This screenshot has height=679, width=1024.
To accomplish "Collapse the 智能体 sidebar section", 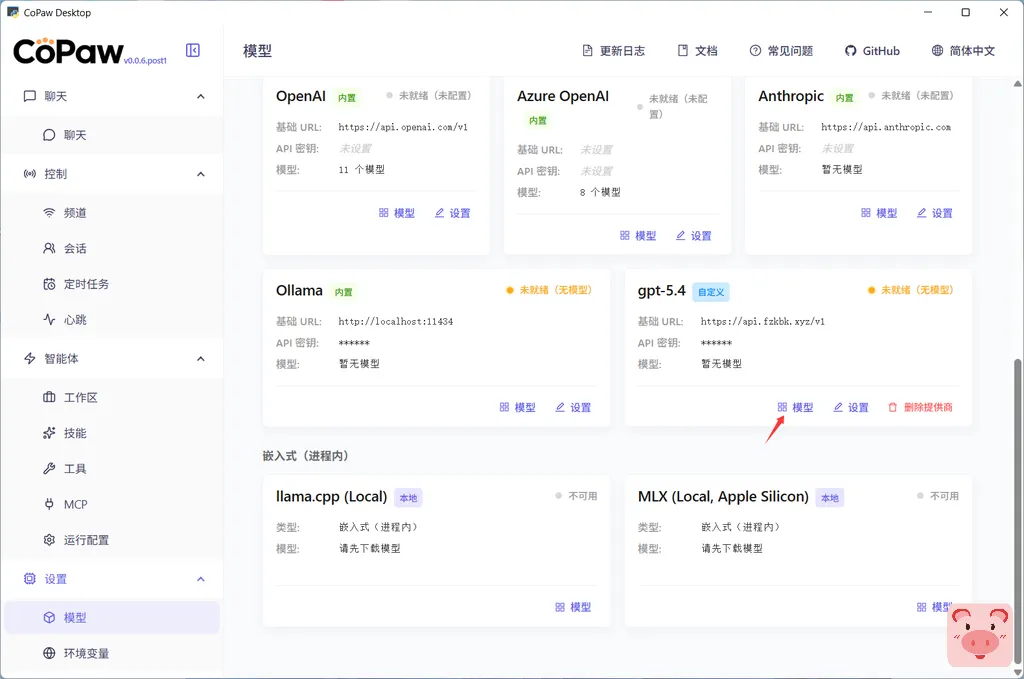I will (200, 358).
